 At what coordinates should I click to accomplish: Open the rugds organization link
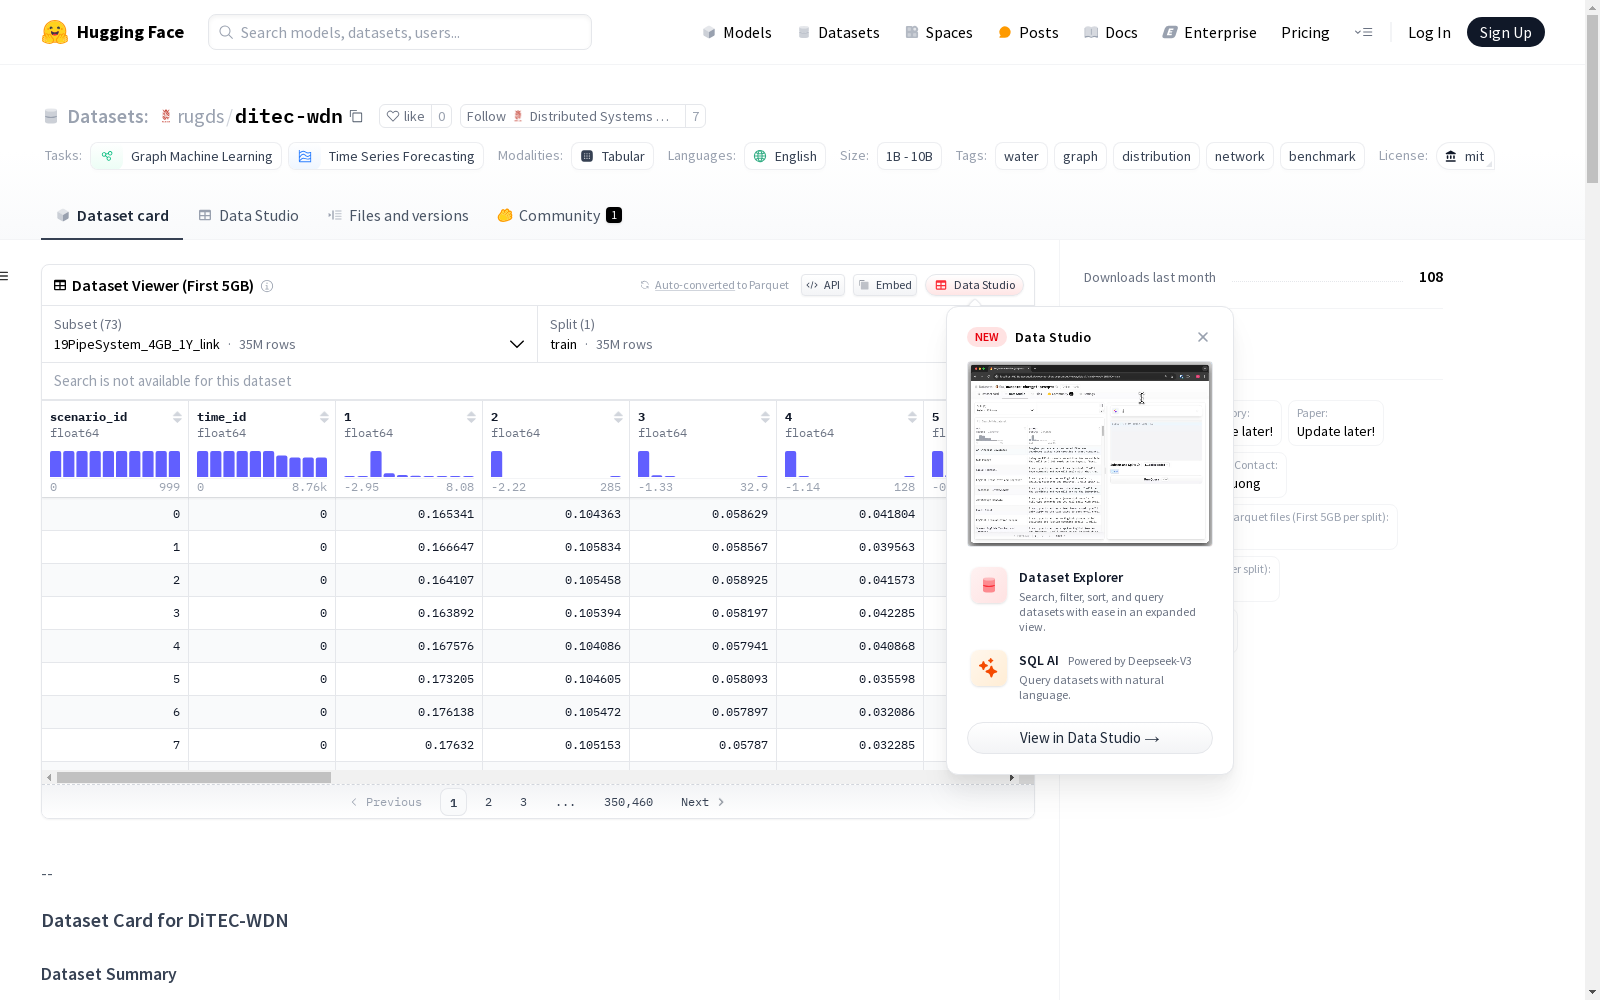201,116
